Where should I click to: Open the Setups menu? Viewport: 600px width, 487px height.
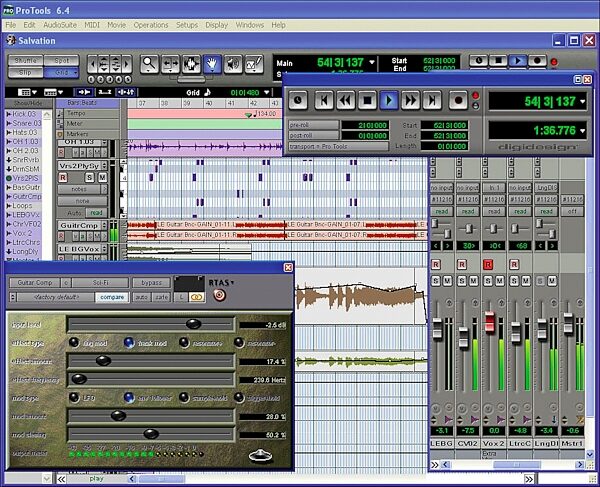pyautogui.click(x=187, y=25)
